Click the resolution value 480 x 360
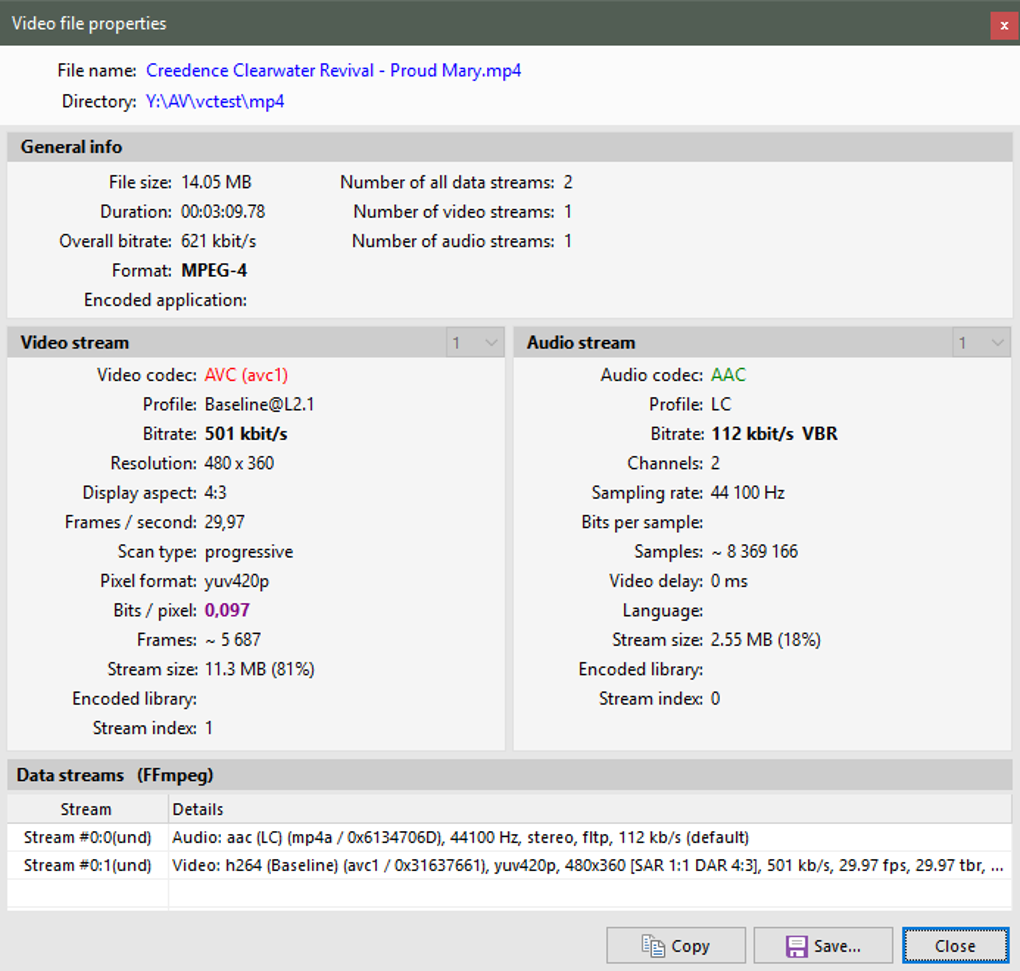This screenshot has height=971, width=1020. pyautogui.click(x=239, y=463)
